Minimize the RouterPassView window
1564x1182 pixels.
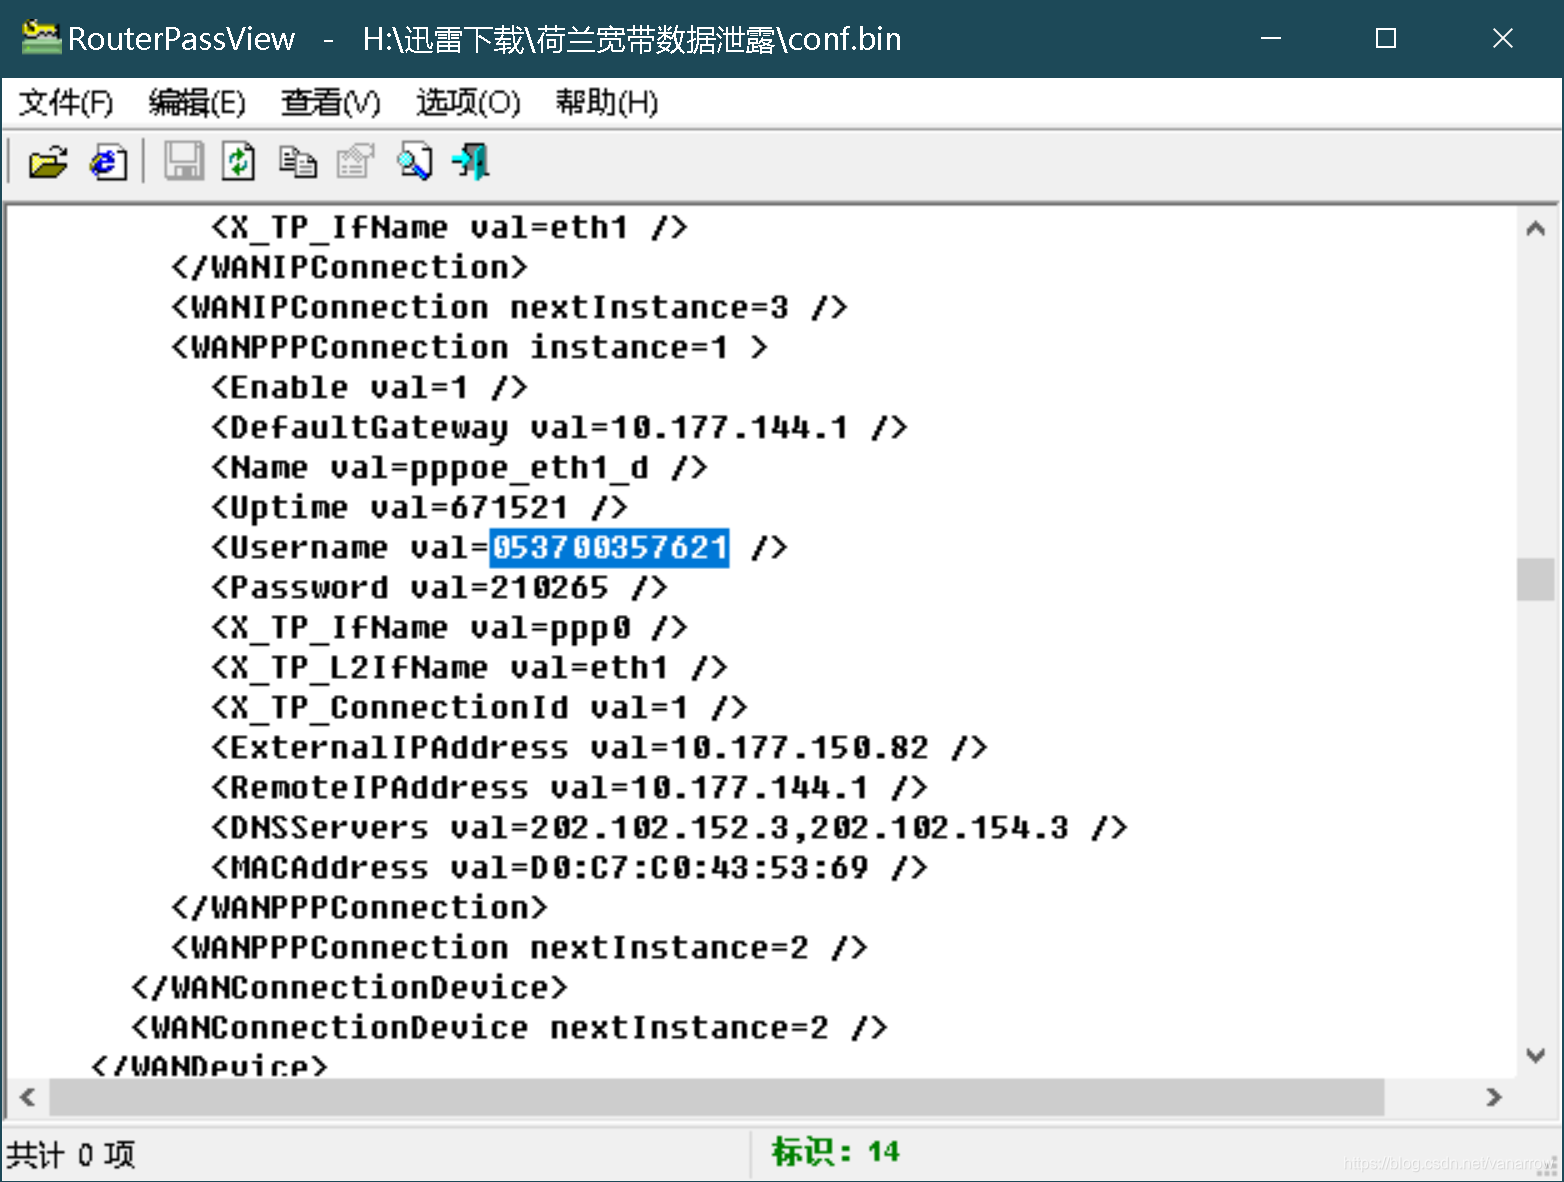point(1271,38)
